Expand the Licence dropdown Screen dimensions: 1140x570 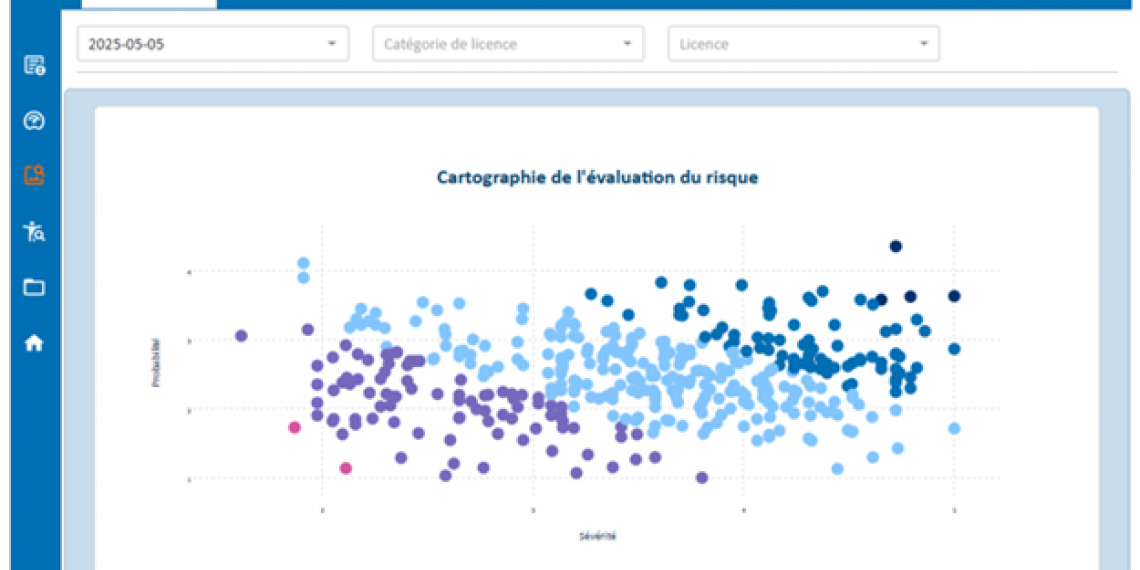(x=803, y=44)
